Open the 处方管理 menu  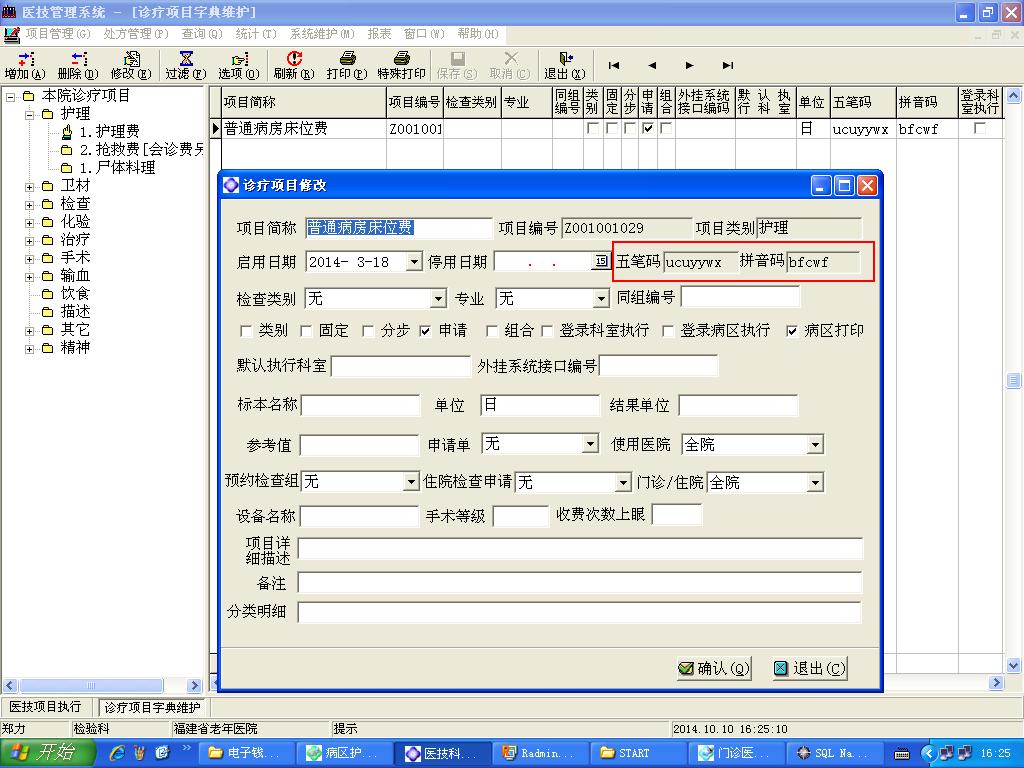click(135, 34)
